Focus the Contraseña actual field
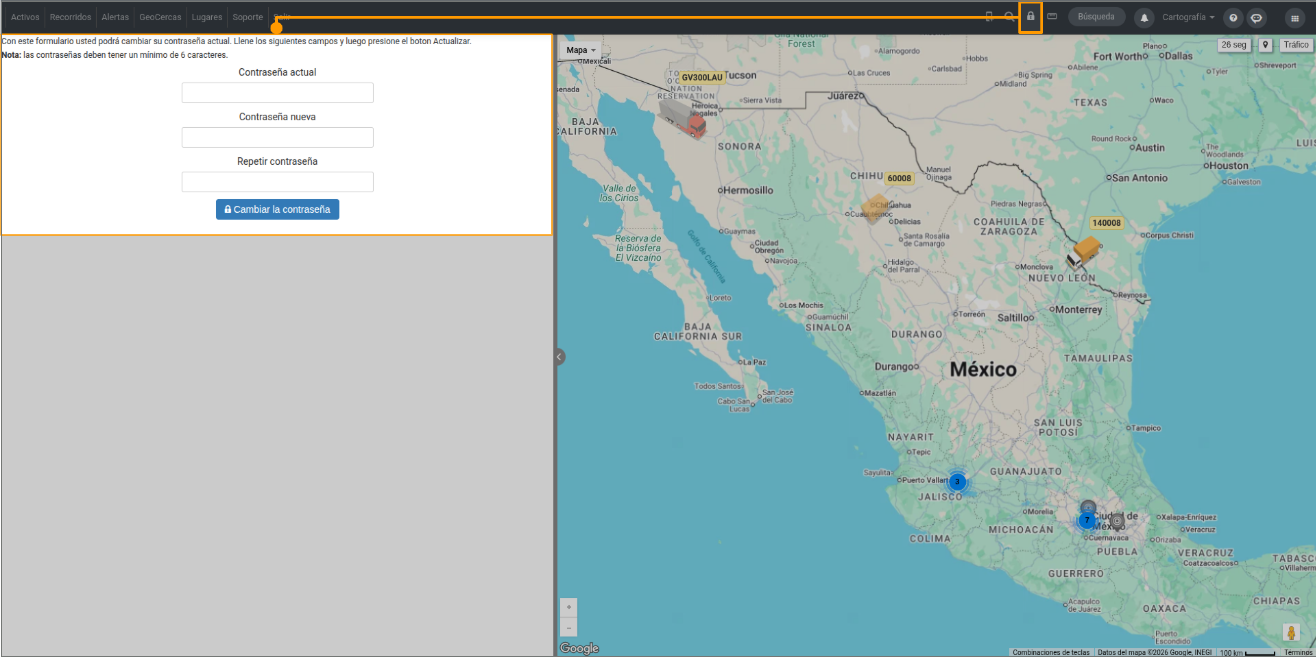 point(277,93)
